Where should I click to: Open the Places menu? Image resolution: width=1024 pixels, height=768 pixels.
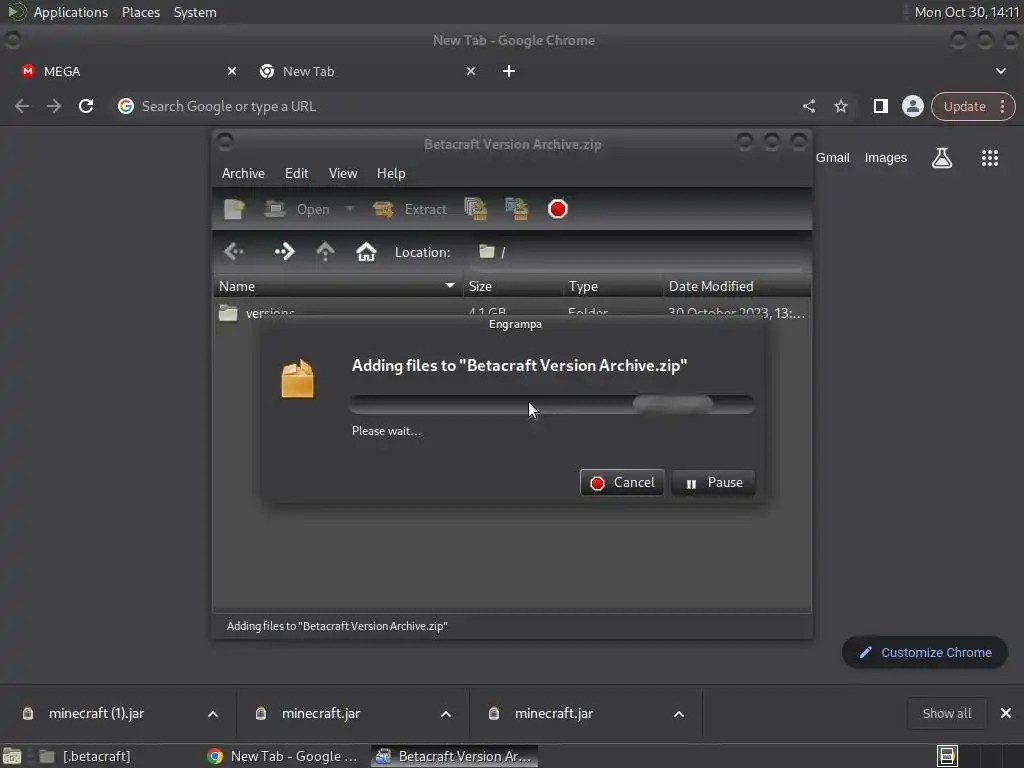[x=141, y=12]
